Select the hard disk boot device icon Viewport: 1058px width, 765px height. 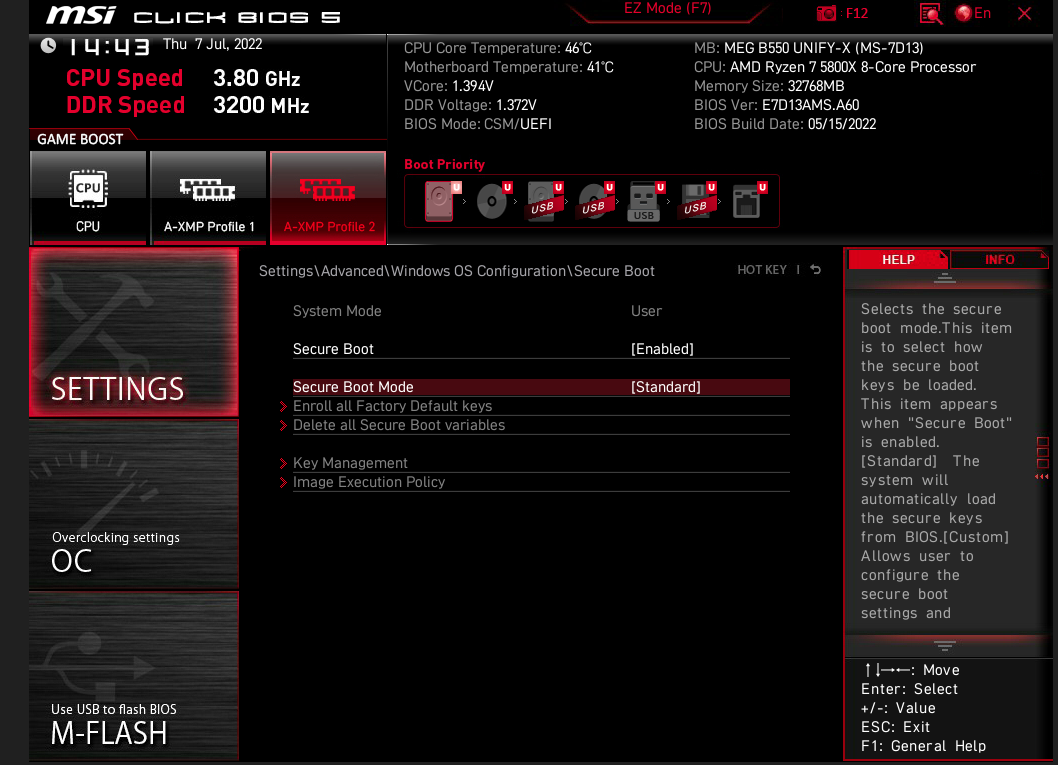pyautogui.click(x=440, y=201)
